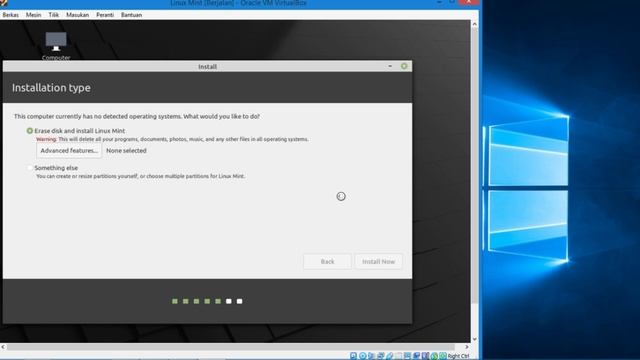The width and height of the screenshot is (640, 360).
Task: Click the optical drive status icon
Action: point(362,356)
